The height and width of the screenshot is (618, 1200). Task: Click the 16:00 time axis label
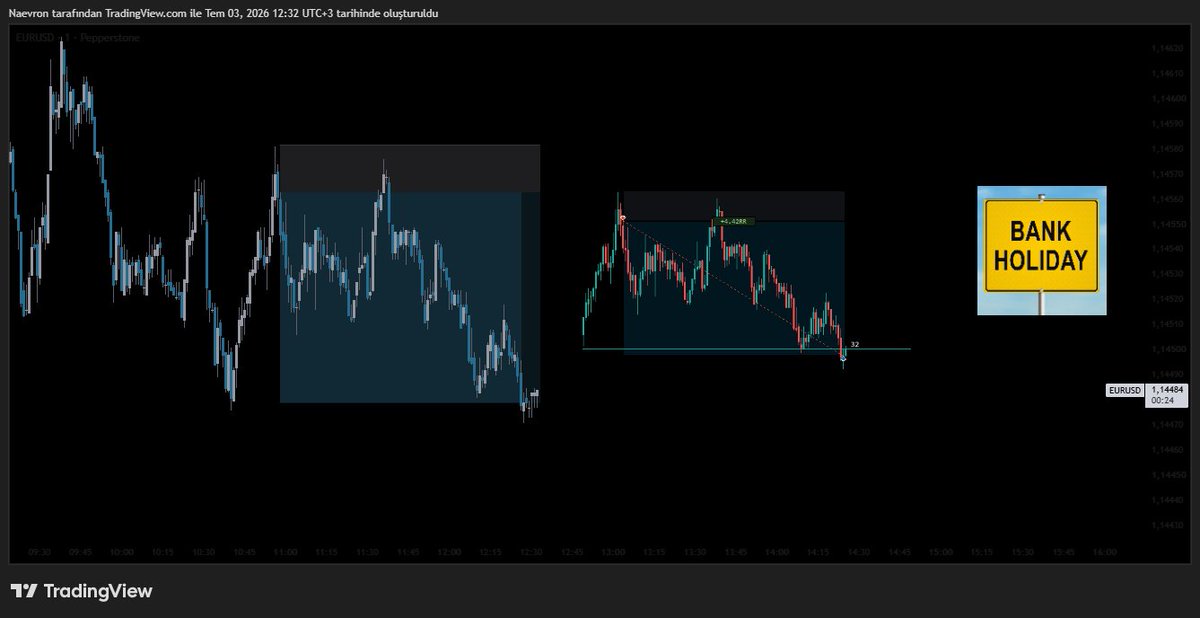click(1105, 551)
